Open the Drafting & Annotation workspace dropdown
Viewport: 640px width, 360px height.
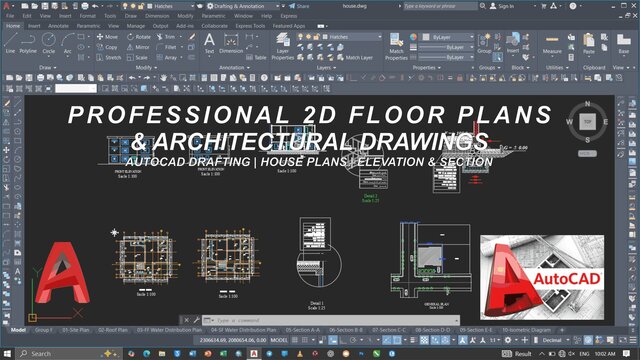point(243,6)
